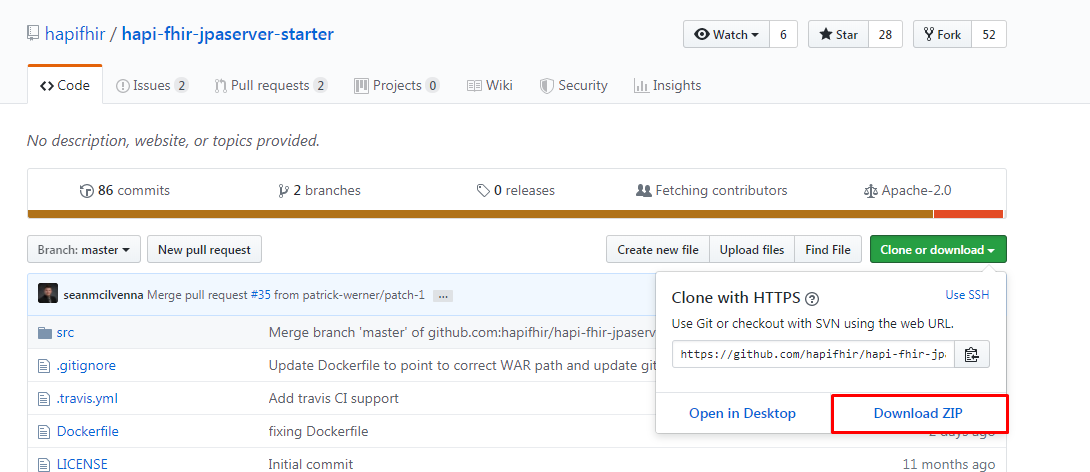View the 86 commits history
Image resolution: width=1090 pixels, height=472 pixels.
[x=125, y=190]
